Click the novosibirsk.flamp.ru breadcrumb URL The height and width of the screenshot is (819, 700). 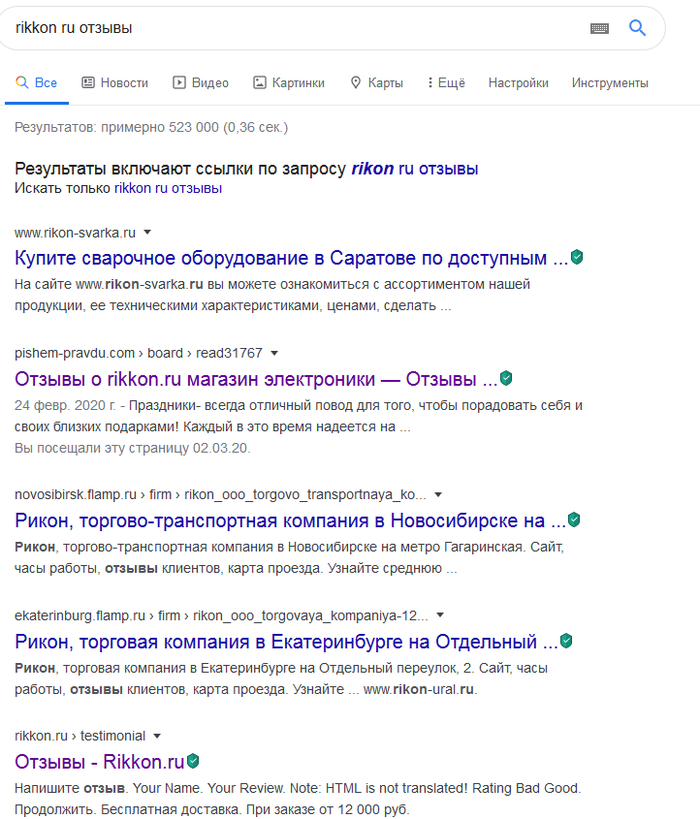point(220,494)
